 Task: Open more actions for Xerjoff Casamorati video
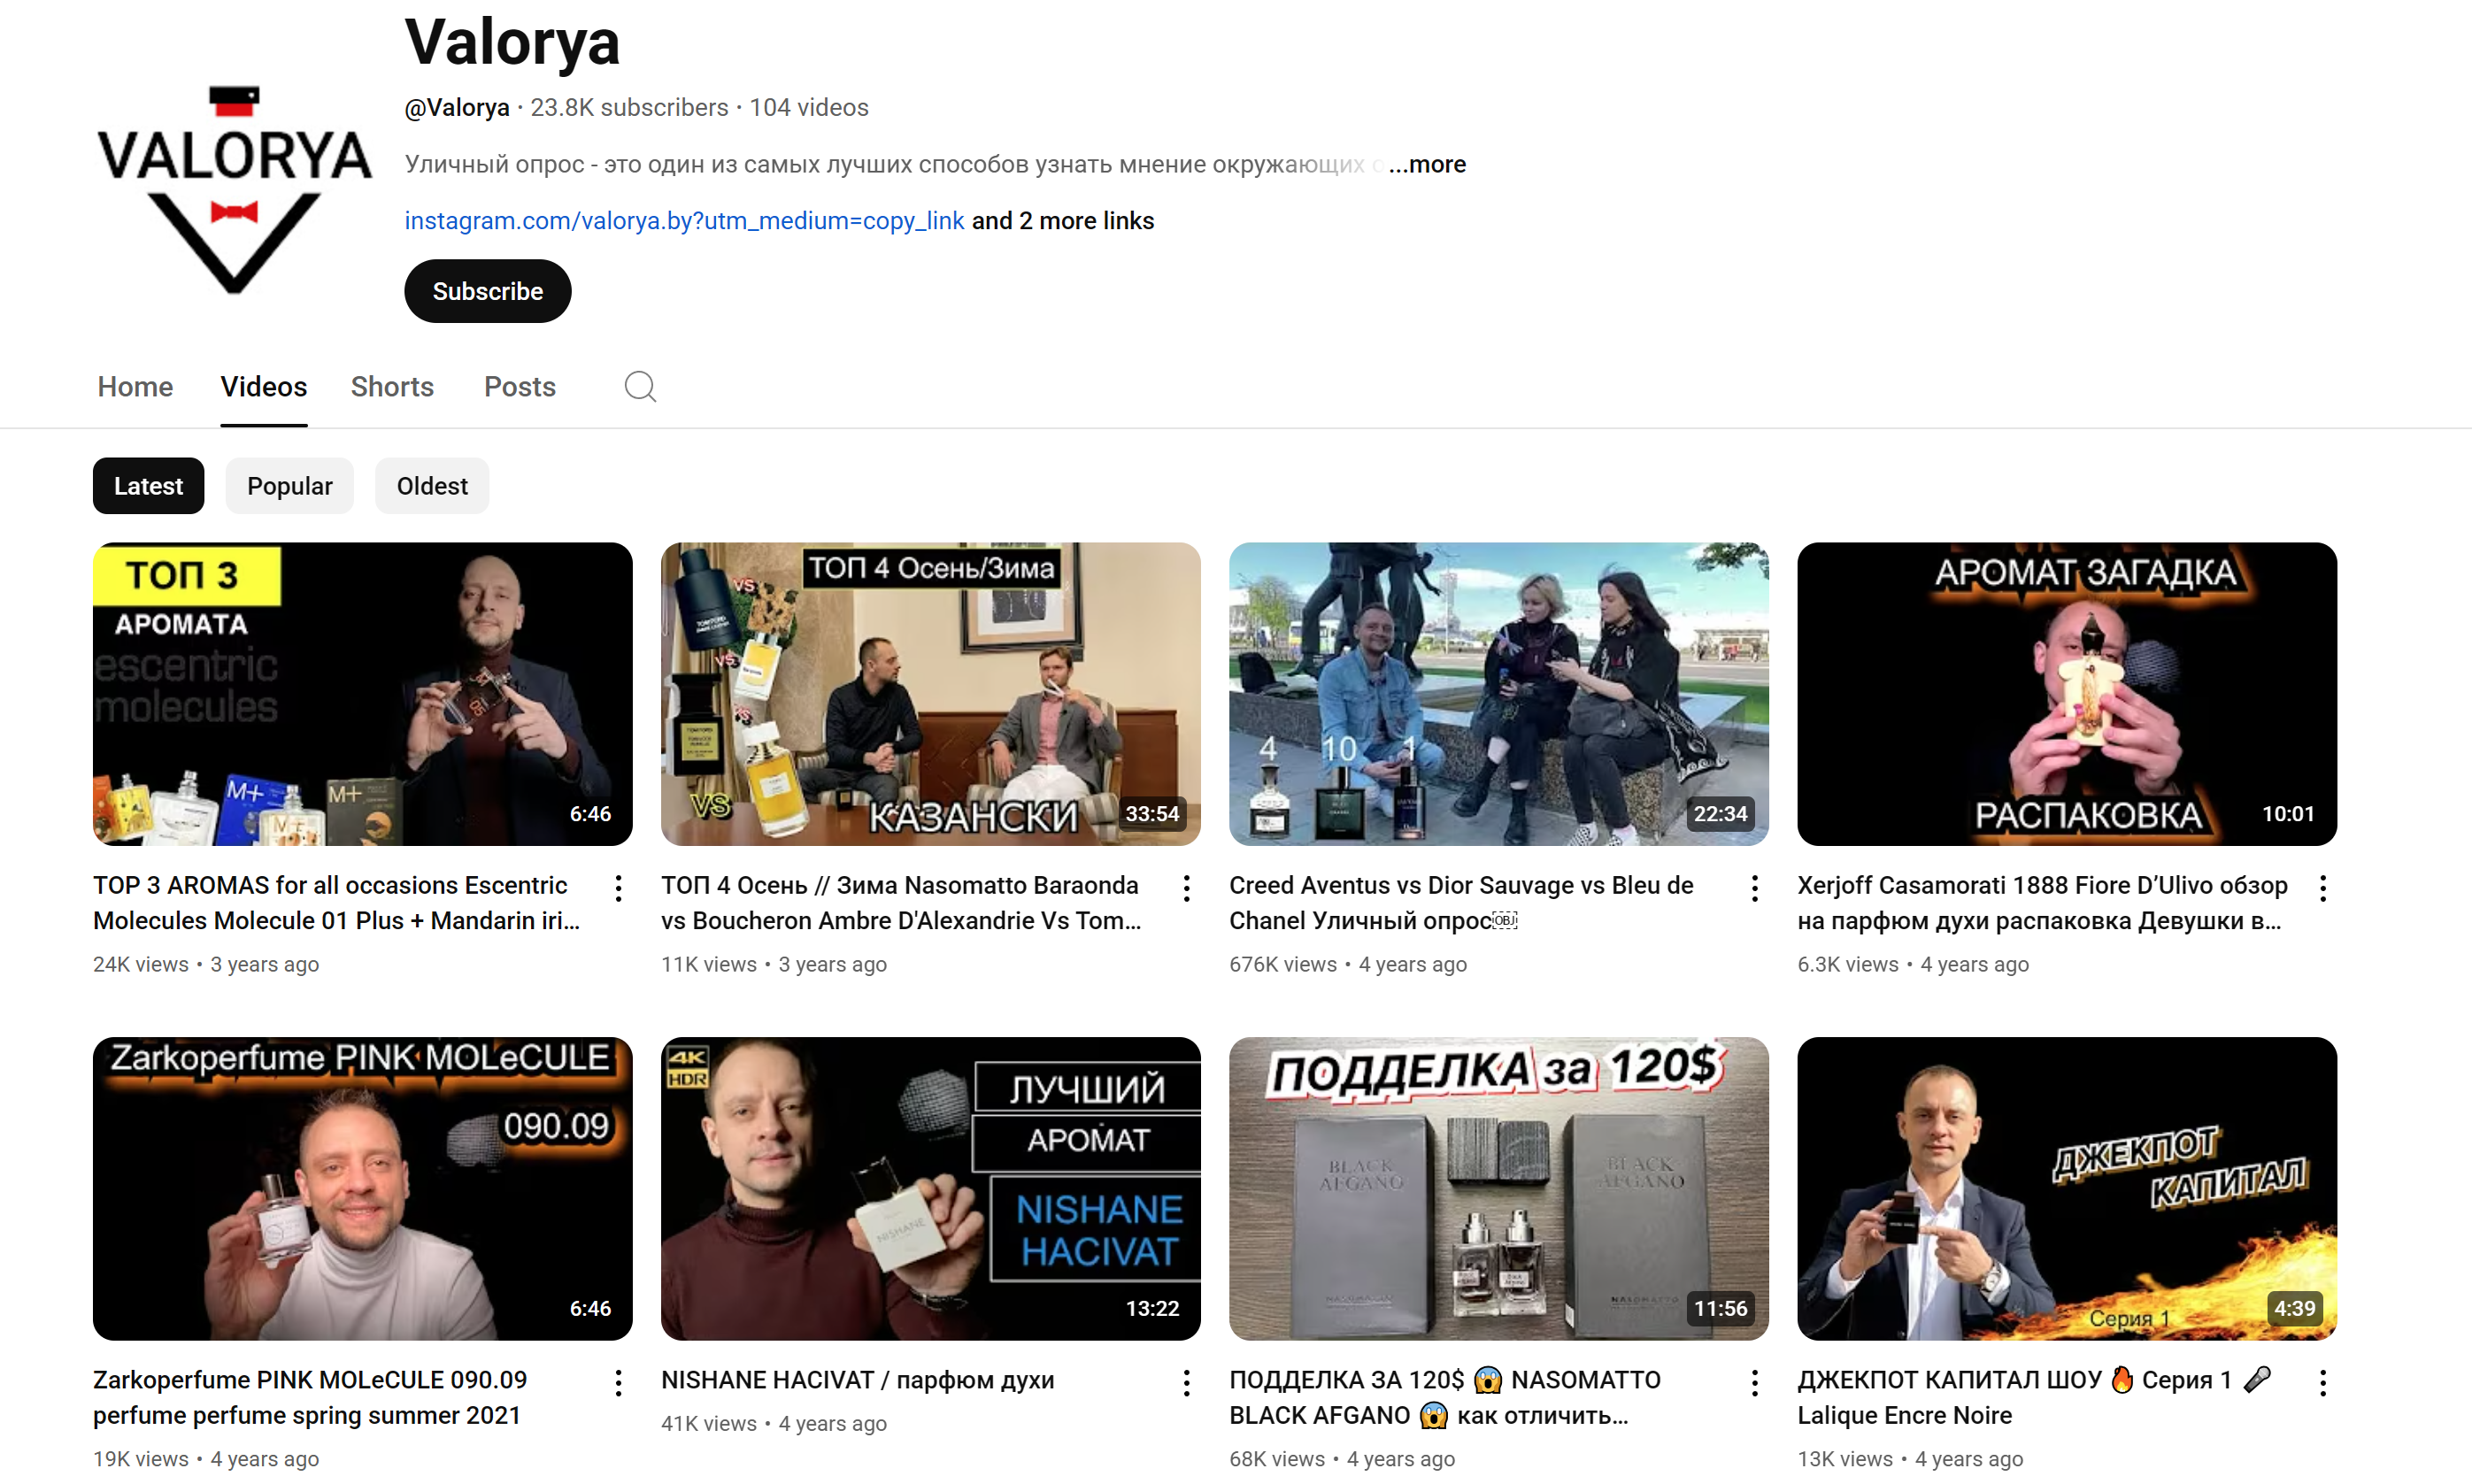2322,888
